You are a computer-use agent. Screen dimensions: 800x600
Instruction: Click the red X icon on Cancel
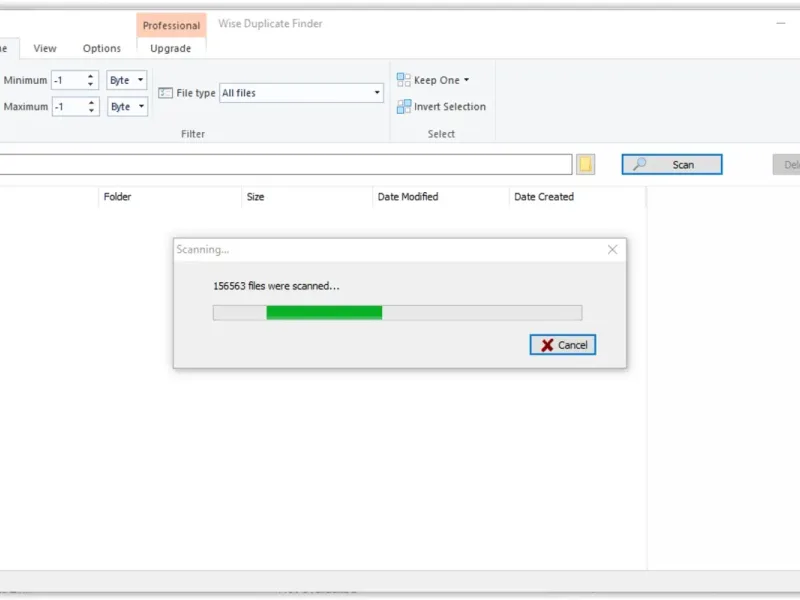(547, 345)
